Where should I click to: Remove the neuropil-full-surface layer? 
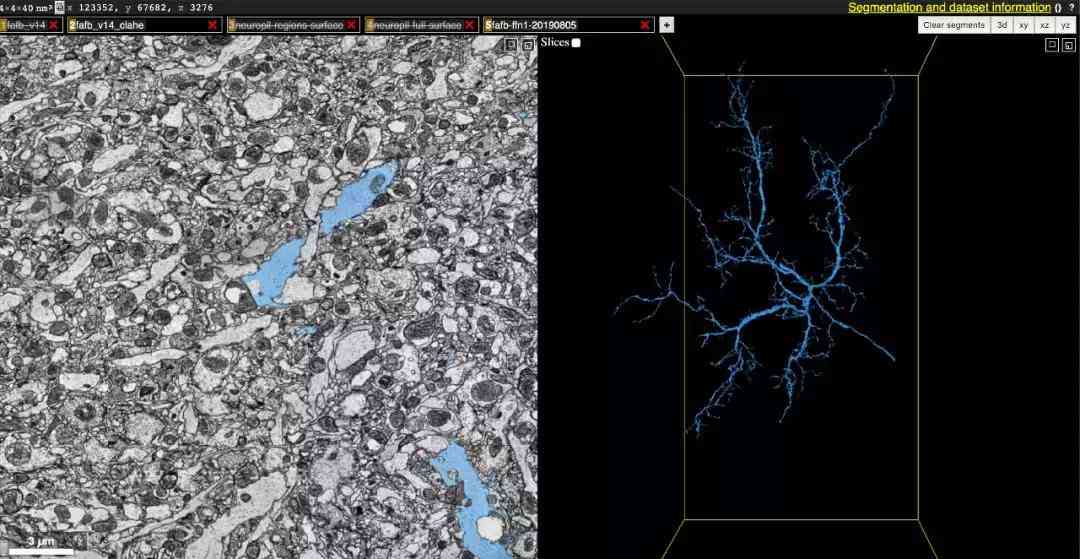click(x=470, y=25)
